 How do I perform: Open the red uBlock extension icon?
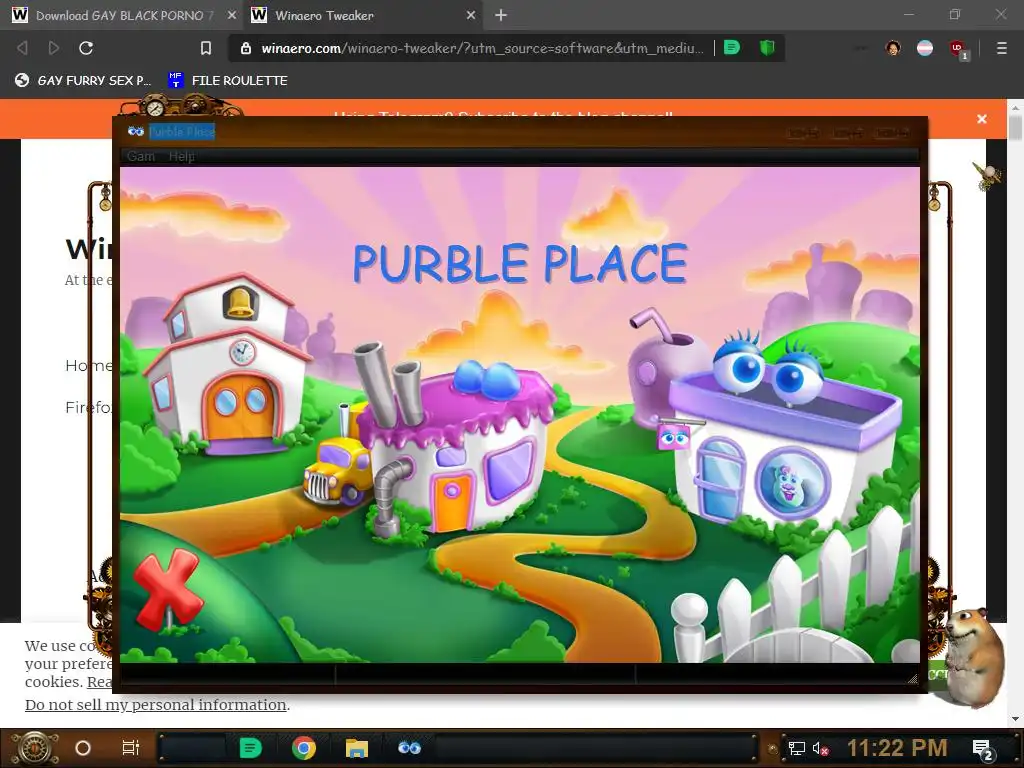[x=957, y=48]
